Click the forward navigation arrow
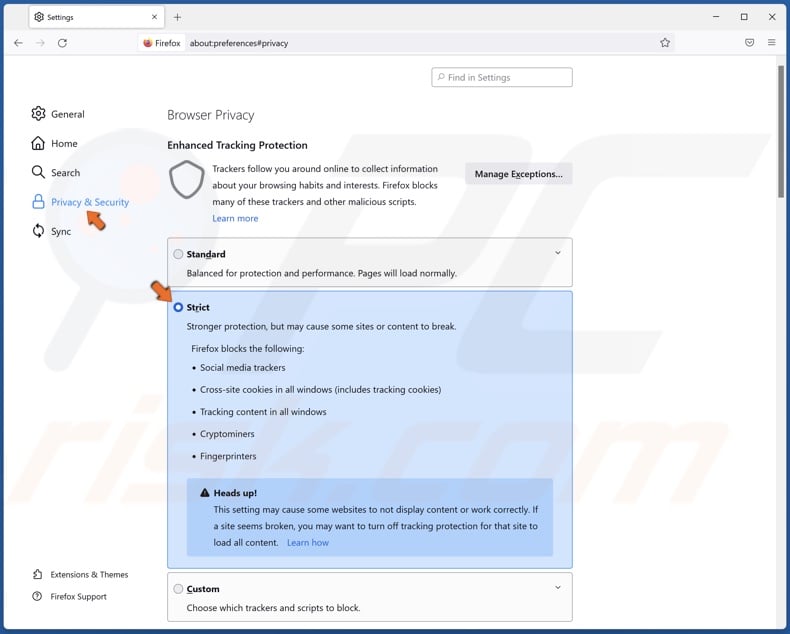Image resolution: width=790 pixels, height=634 pixels. (x=40, y=43)
